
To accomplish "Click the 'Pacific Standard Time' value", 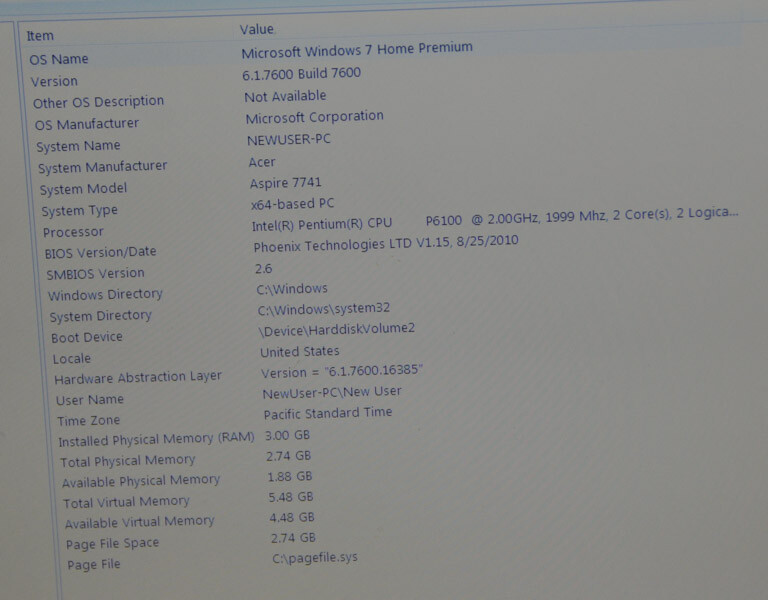I will pyautogui.click(x=328, y=413).
